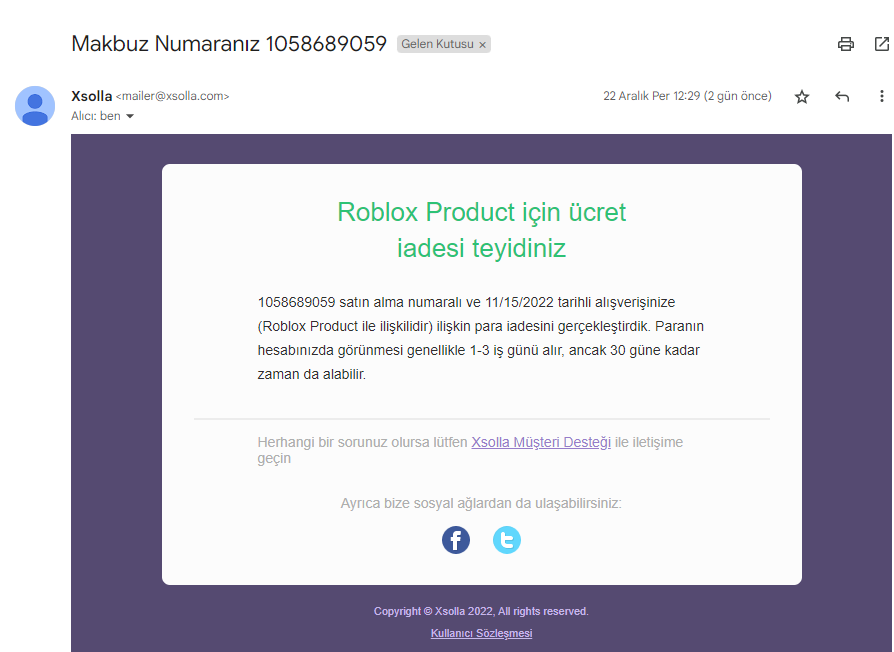Screen dimensions: 894x652
Task: Open the Xsolla Facebook page icon
Action: [456, 540]
